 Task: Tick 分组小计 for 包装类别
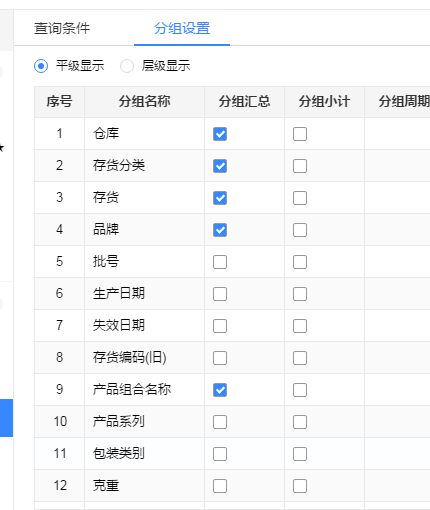[x=300, y=454]
